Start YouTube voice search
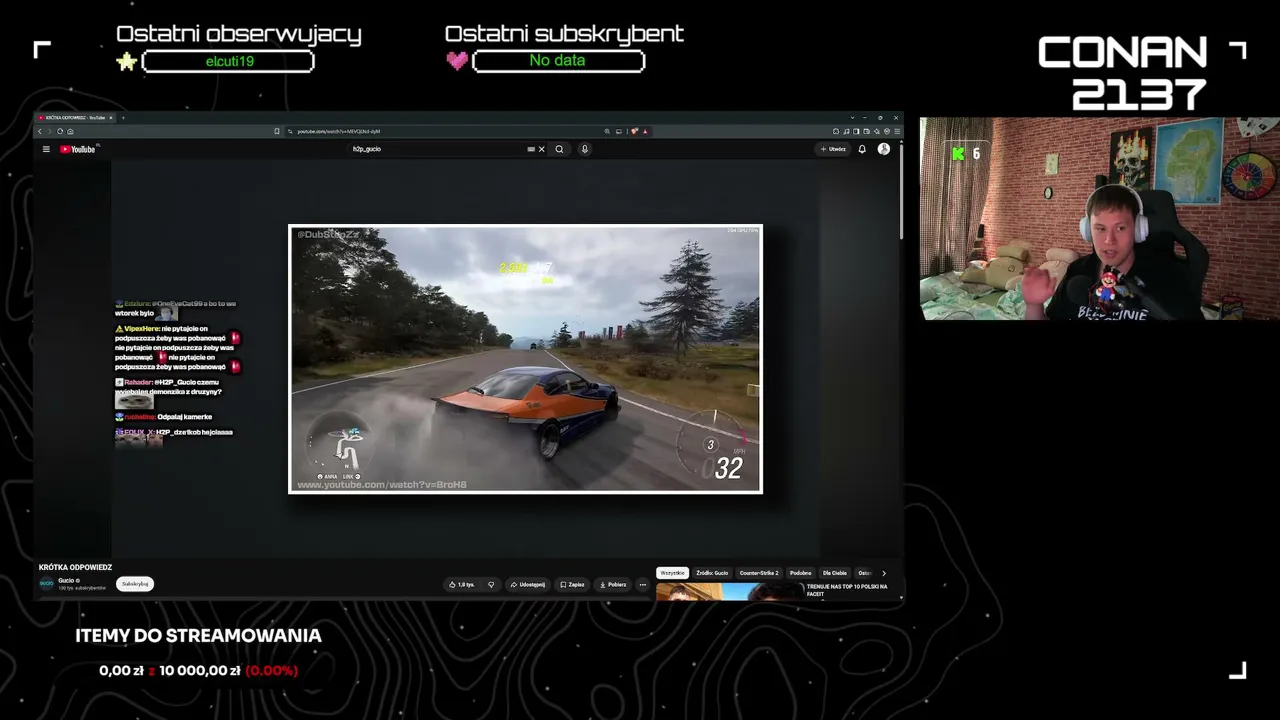This screenshot has width=1280, height=720. [x=585, y=149]
